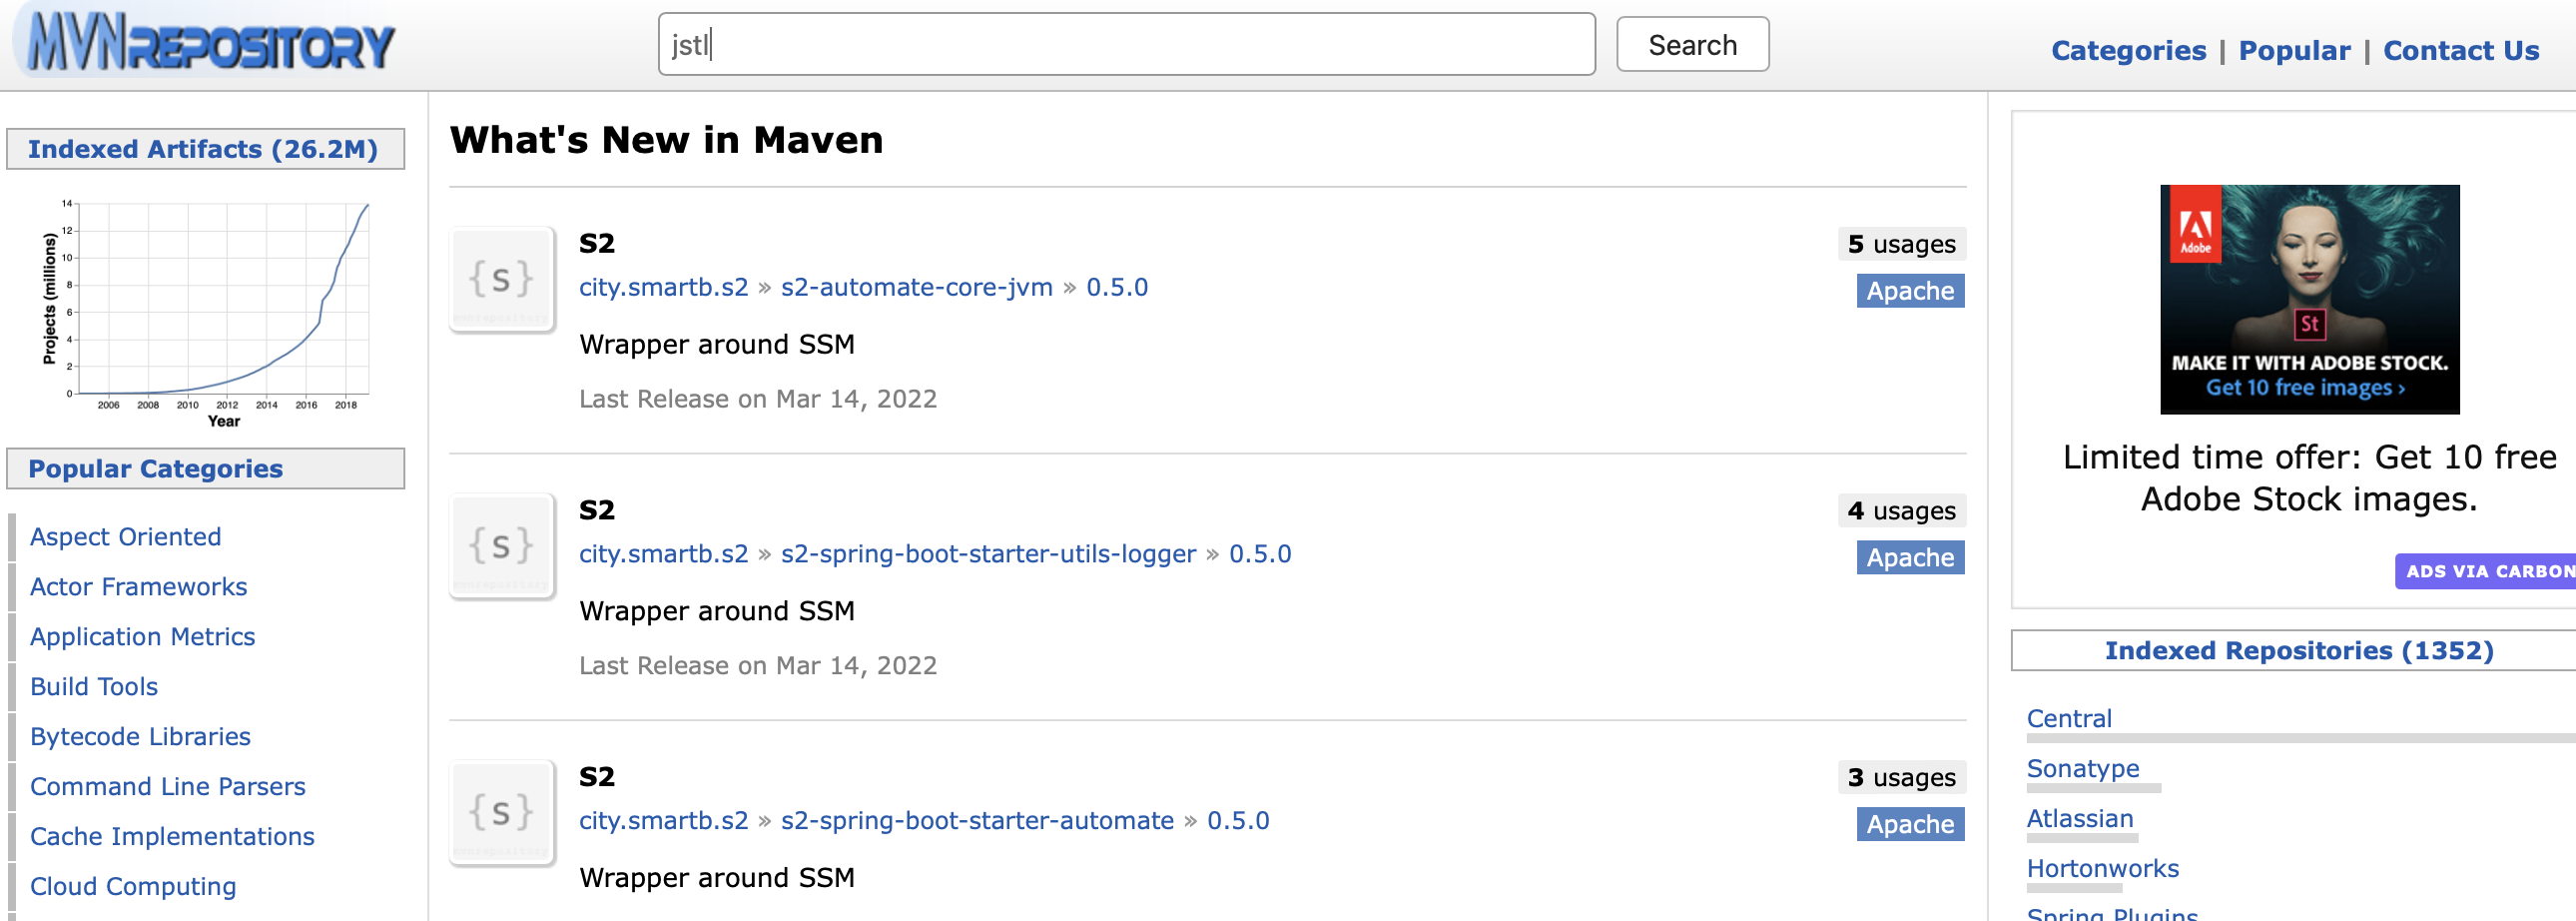
Task: Click the s2-automate-core-jvm artifact icon
Action: coord(501,279)
